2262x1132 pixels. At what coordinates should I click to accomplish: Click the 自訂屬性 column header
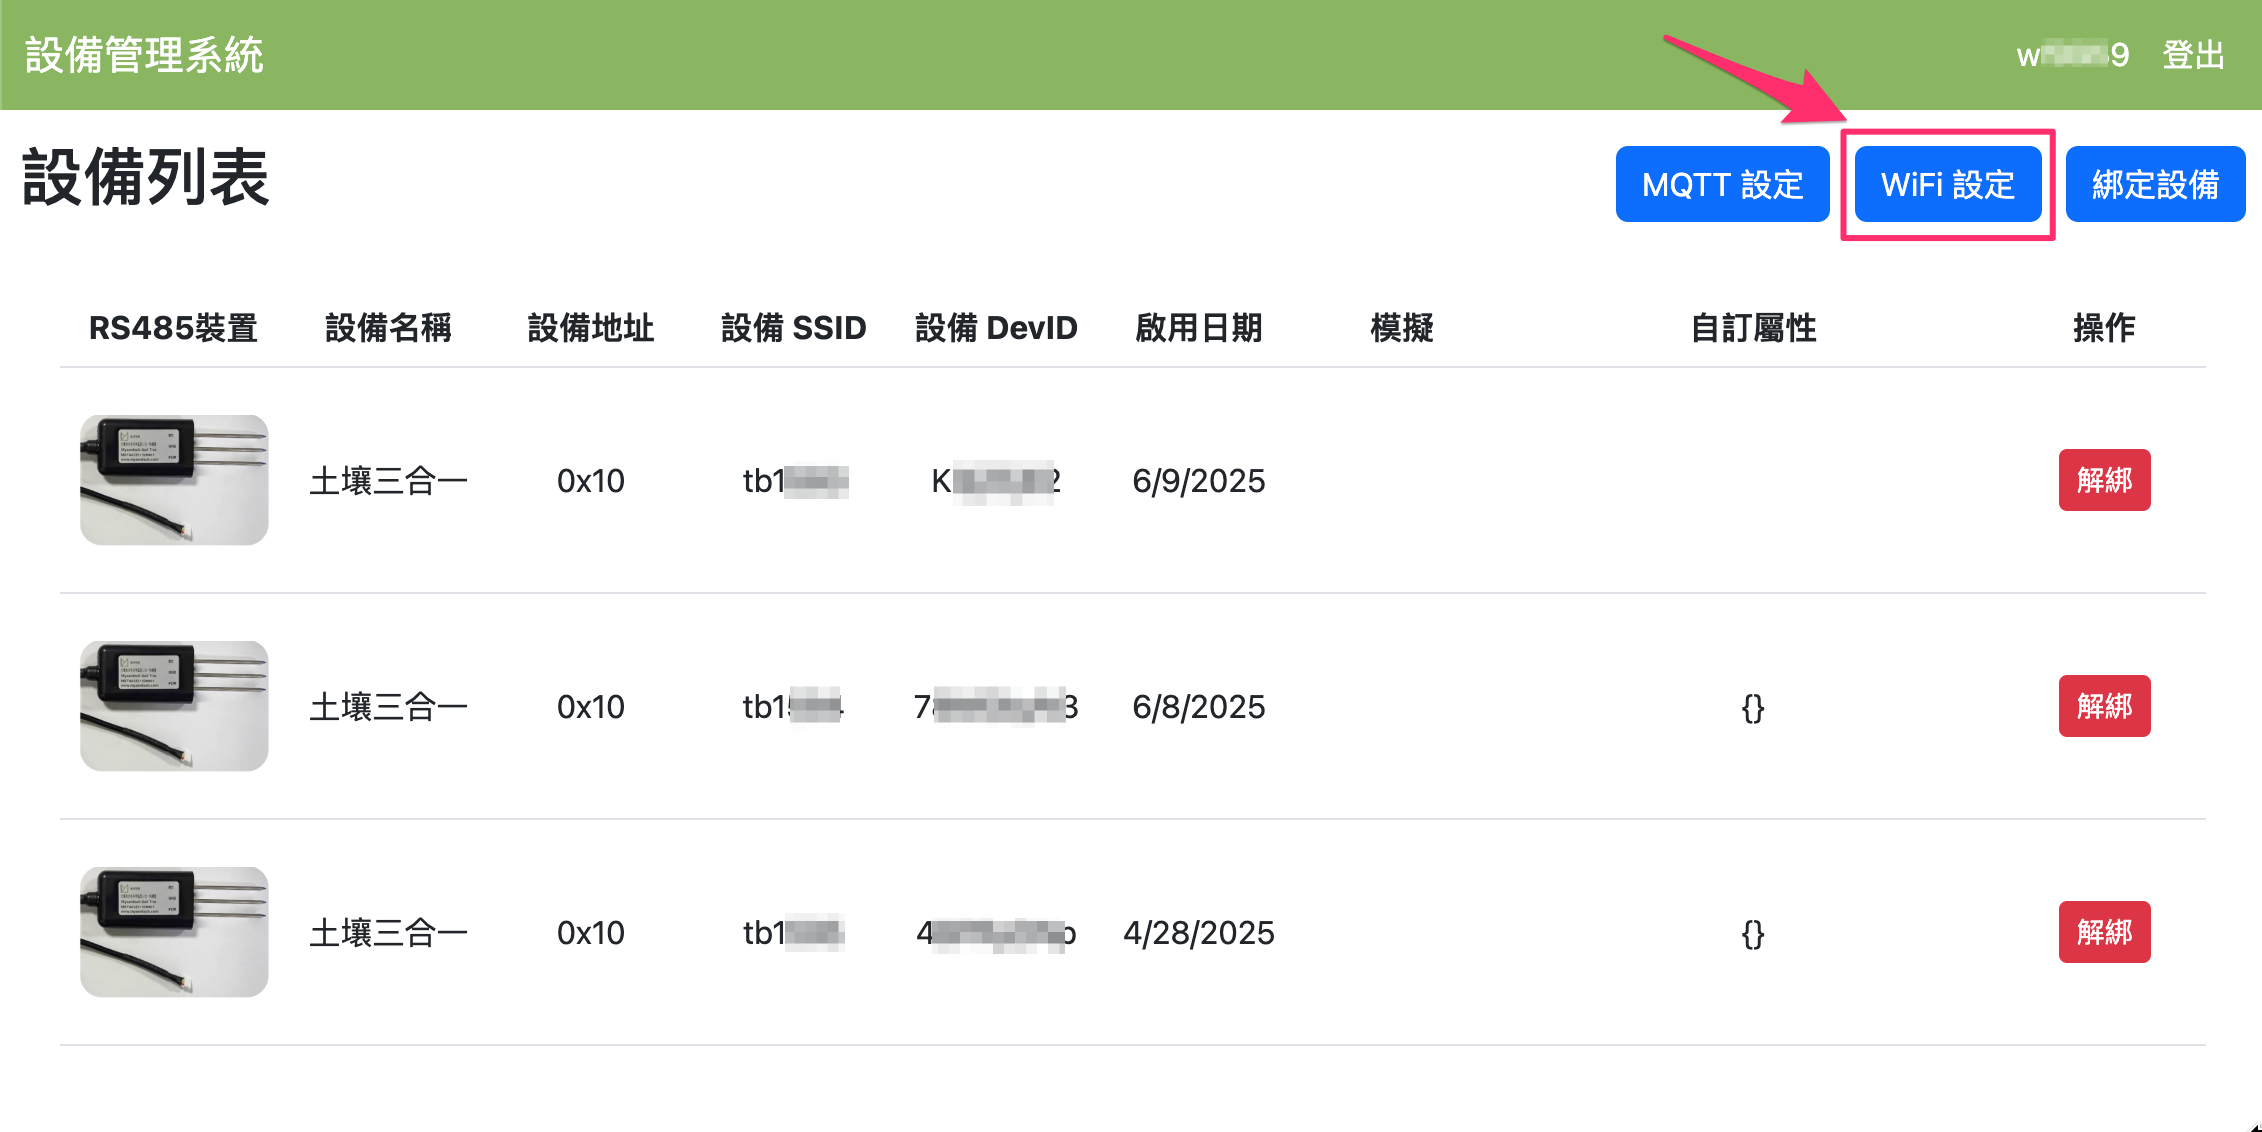1752,328
